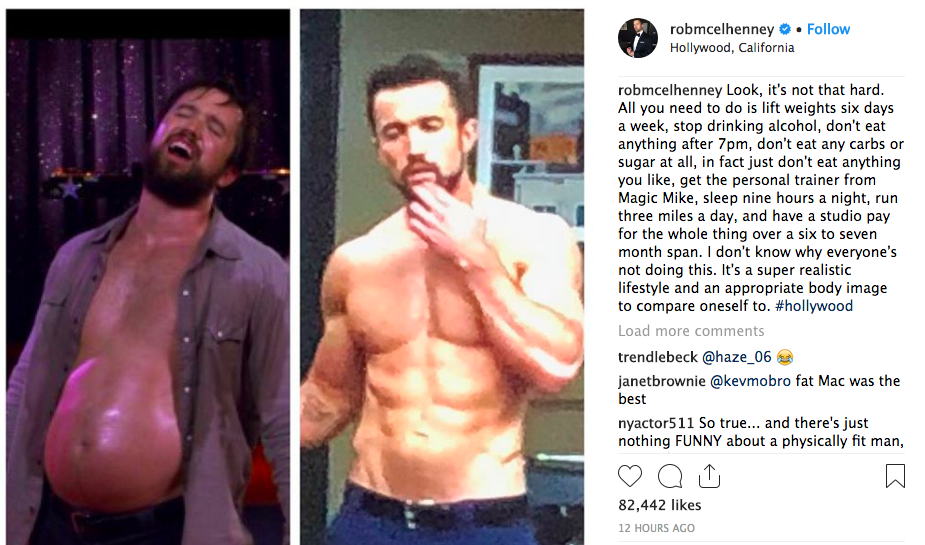Screen dimensions: 925x545
Task: Open the @haze_06 mention
Action: pos(737,357)
